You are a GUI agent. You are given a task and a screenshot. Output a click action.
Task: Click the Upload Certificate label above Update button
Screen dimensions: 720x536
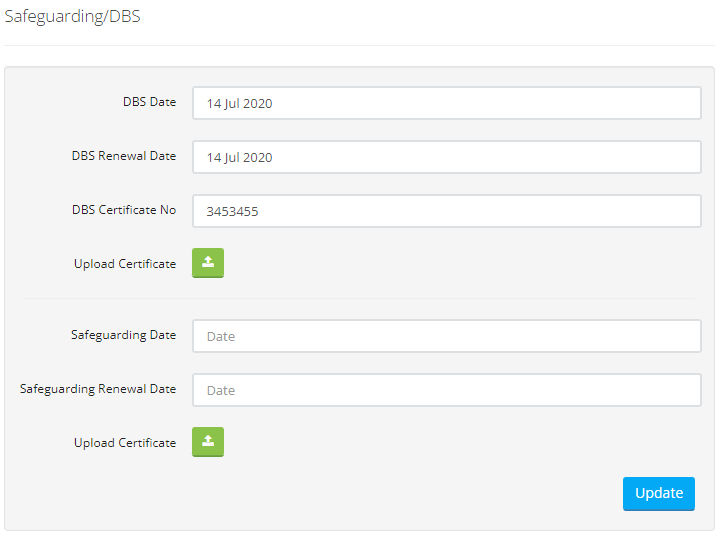125,443
